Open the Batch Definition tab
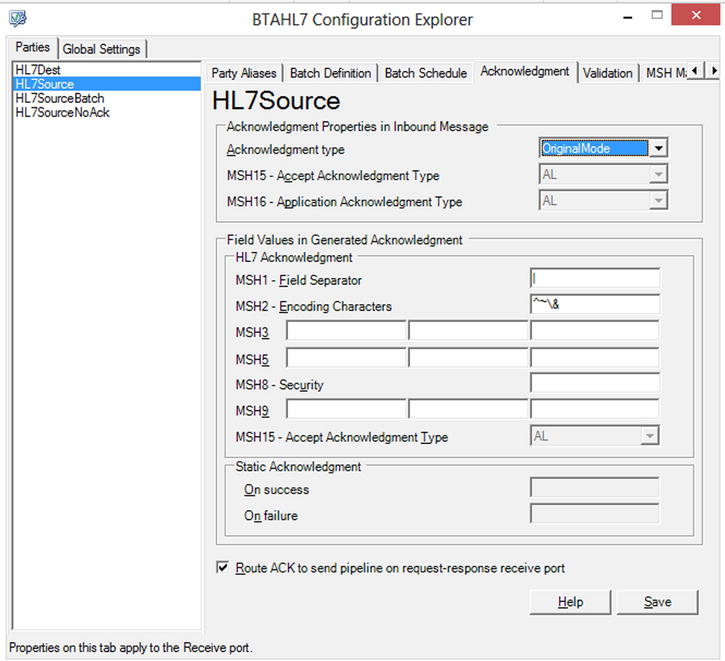Screen dimensions: 725x661 [x=331, y=73]
